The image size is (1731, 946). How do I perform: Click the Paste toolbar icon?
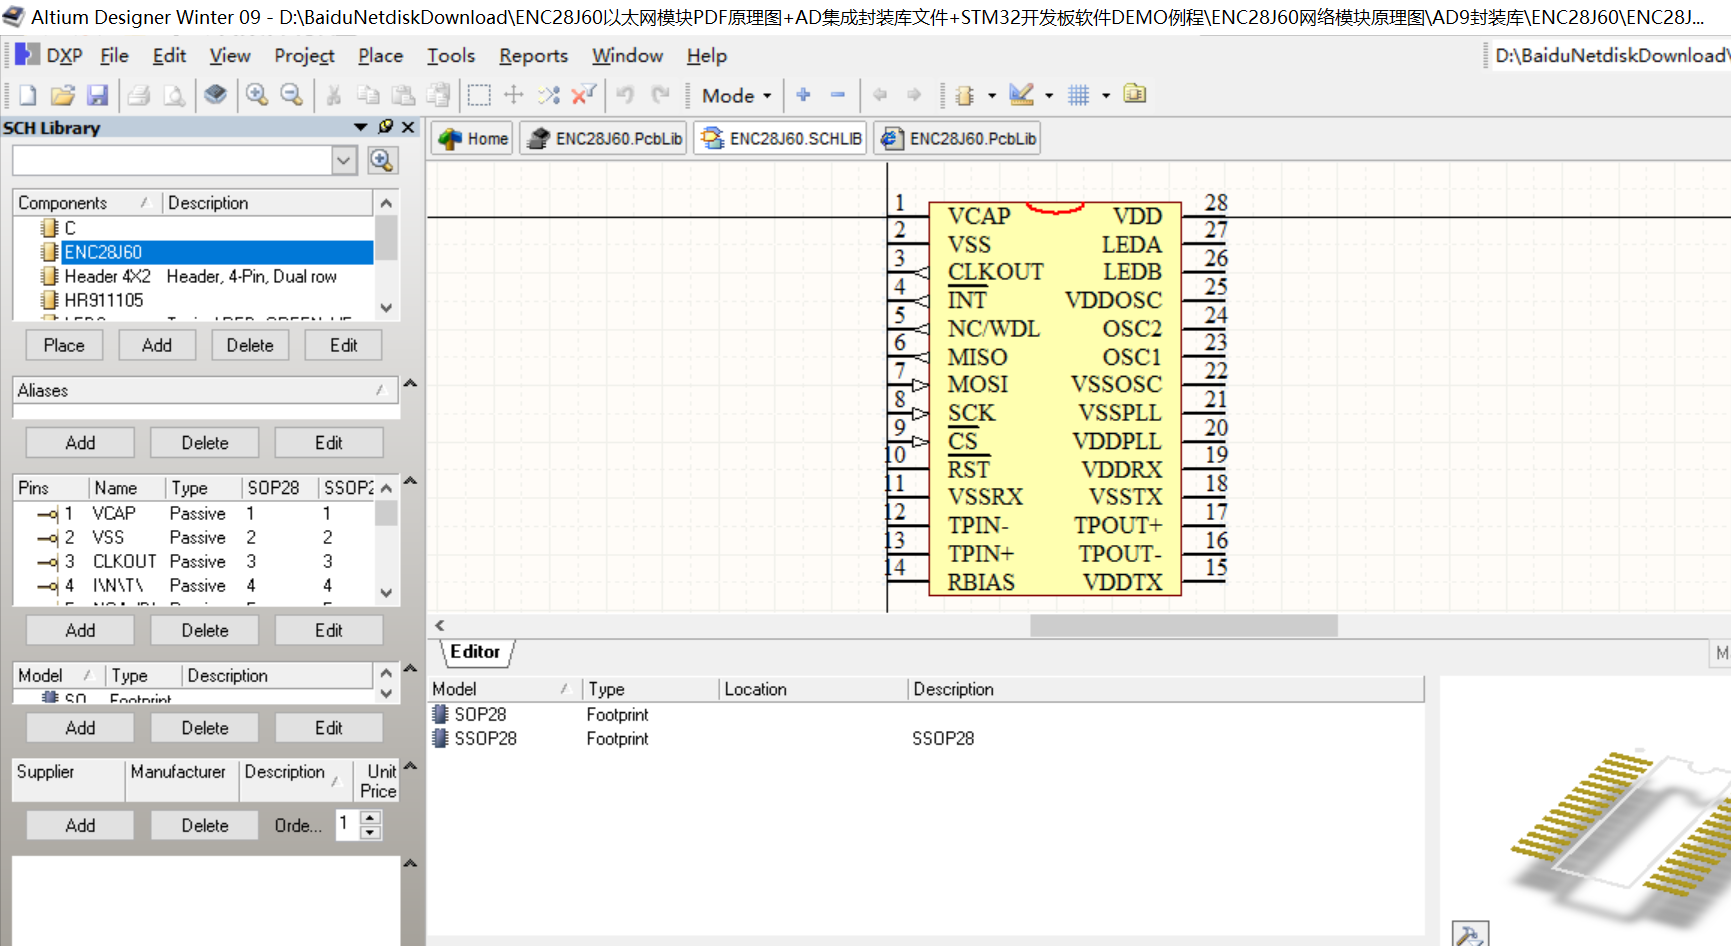tap(403, 95)
